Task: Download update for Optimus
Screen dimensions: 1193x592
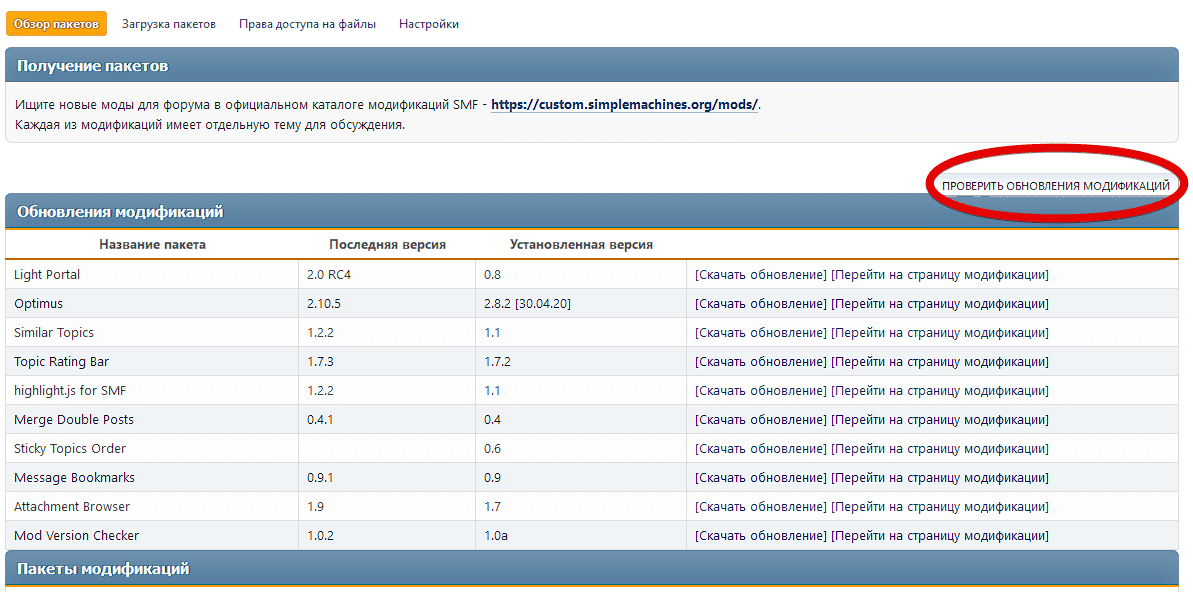Action: 761,304
